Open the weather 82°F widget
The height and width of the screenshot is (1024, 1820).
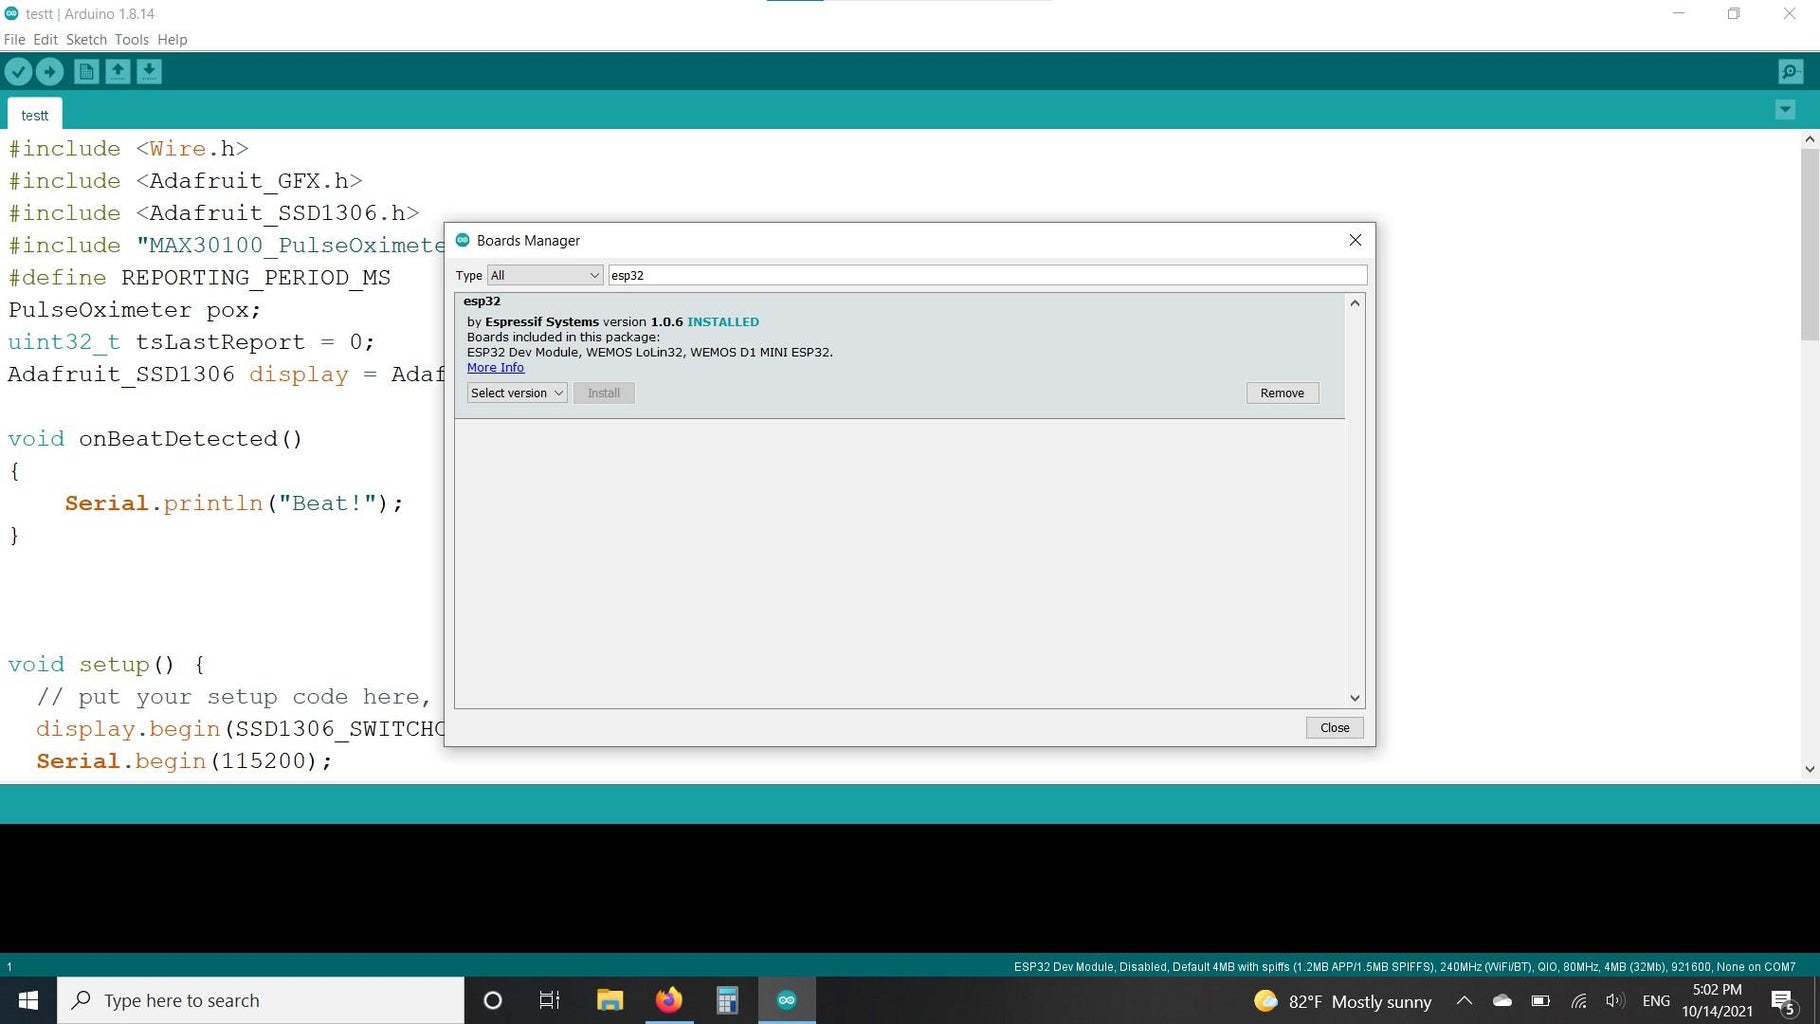pos(1342,1001)
